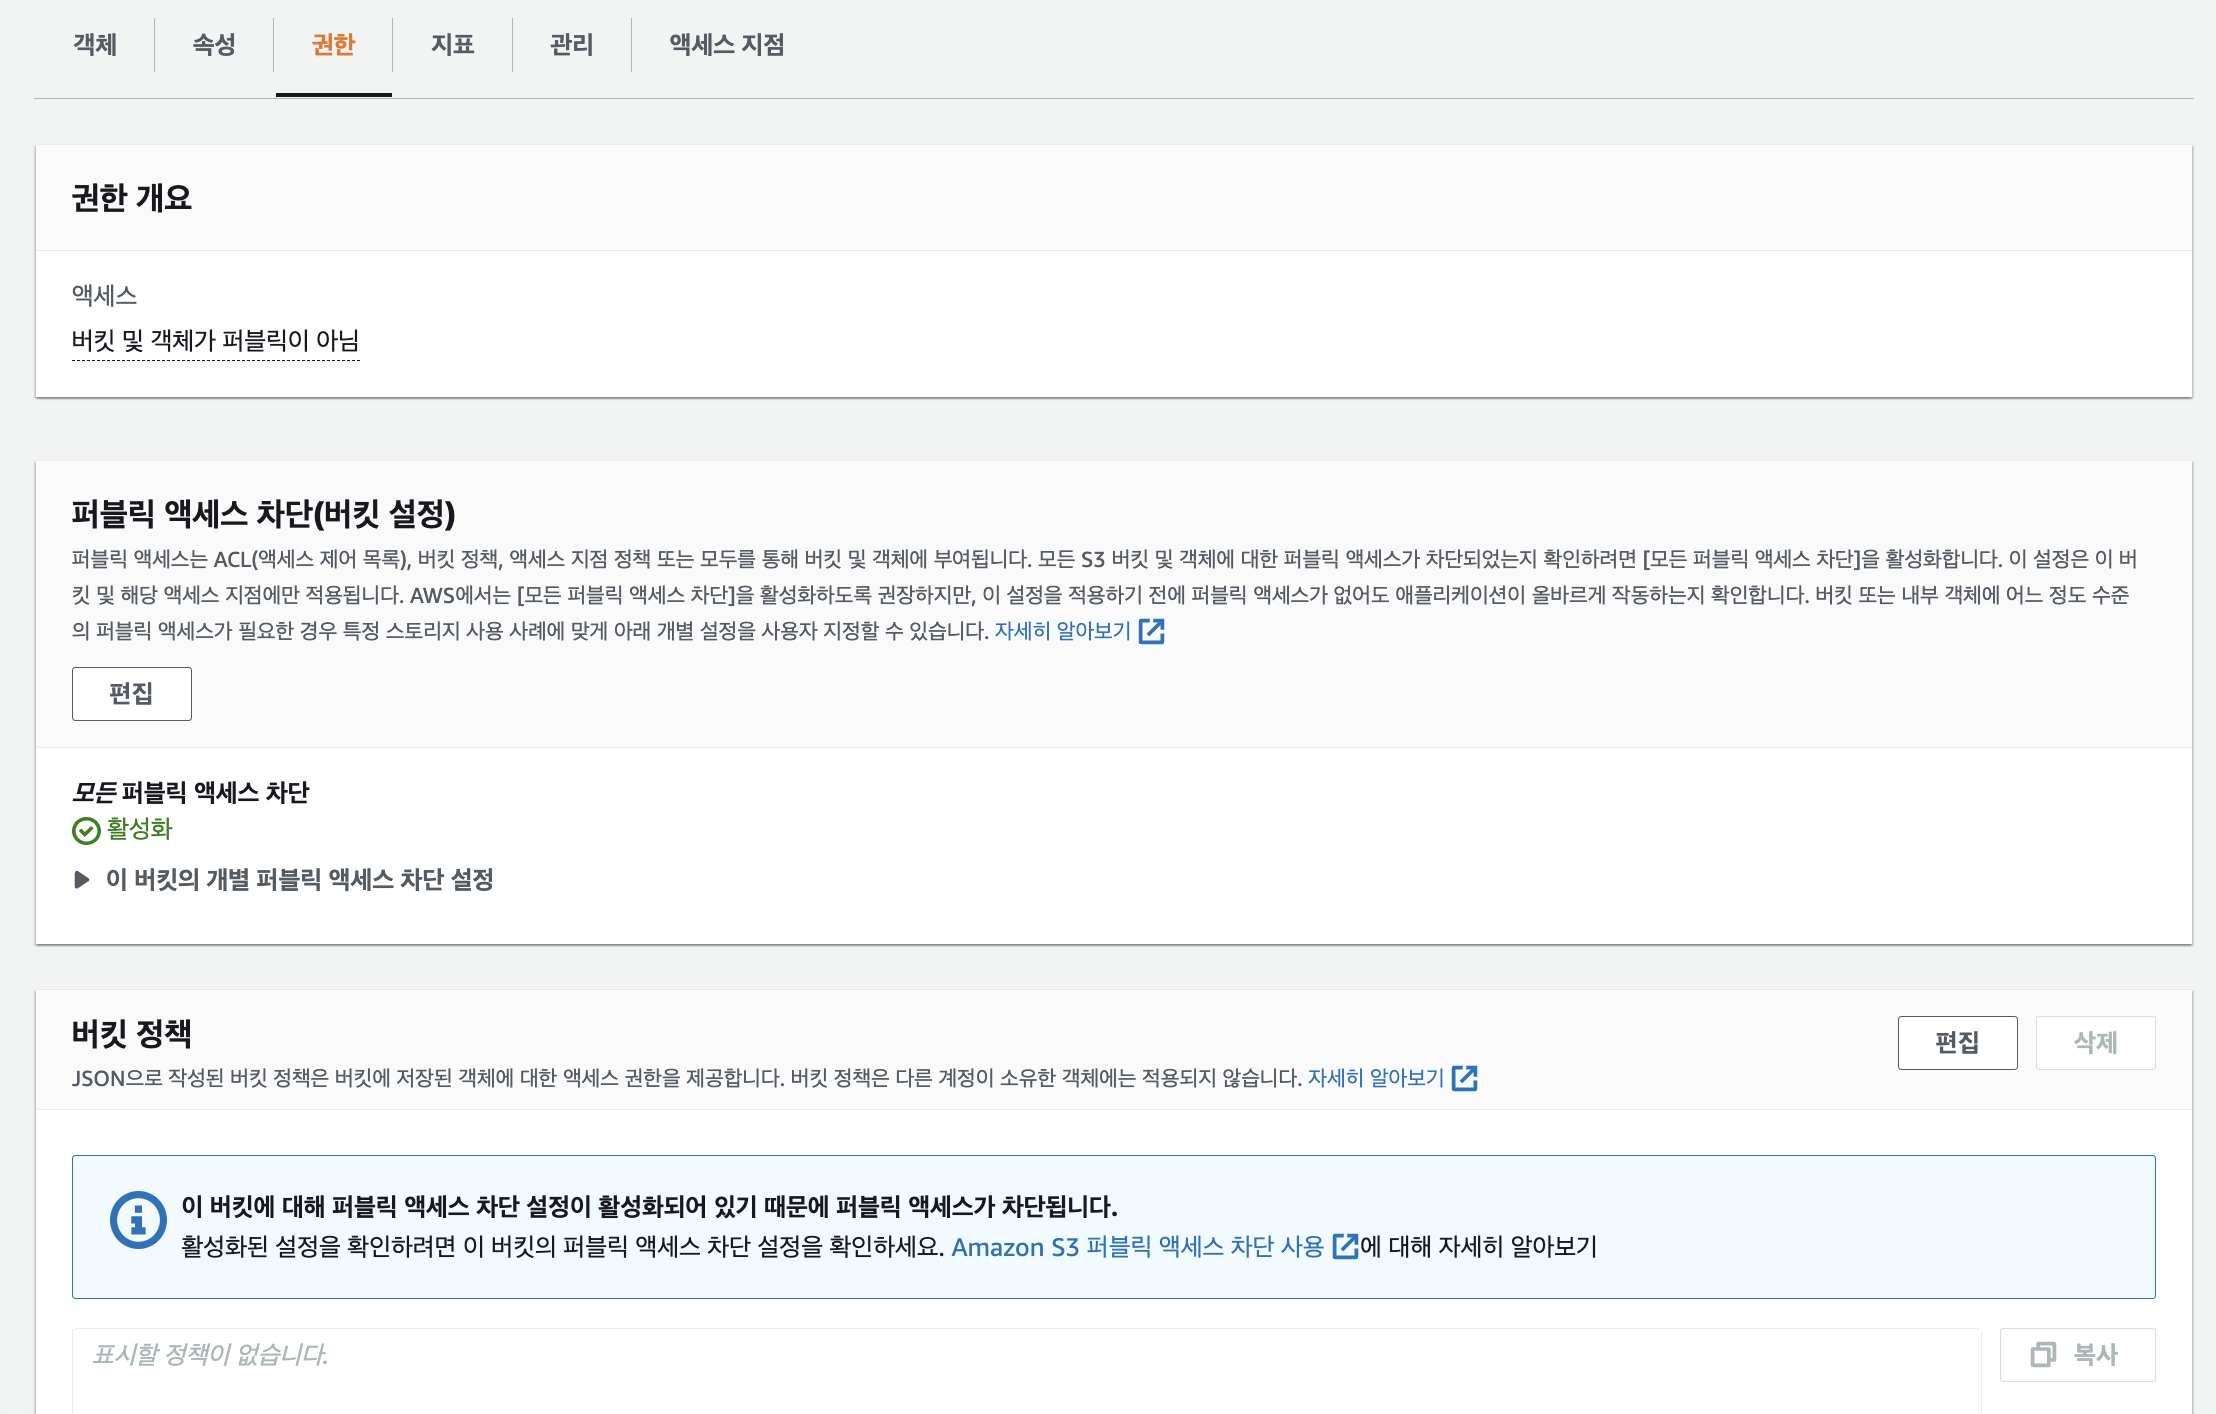This screenshot has width=2216, height=1414.
Task: Switch to the 속성 tab
Action: click(214, 45)
